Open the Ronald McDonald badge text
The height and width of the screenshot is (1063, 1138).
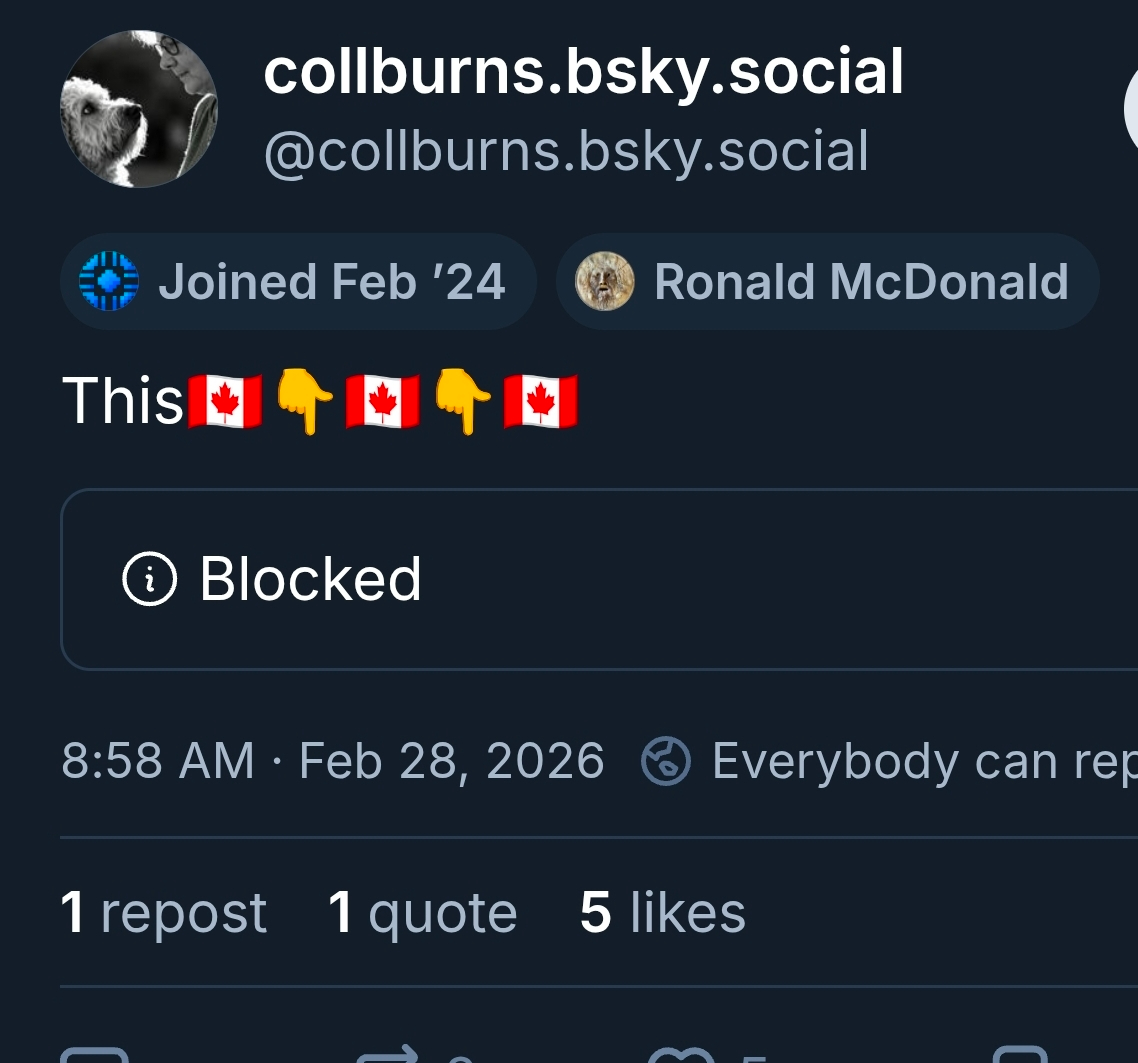861,282
